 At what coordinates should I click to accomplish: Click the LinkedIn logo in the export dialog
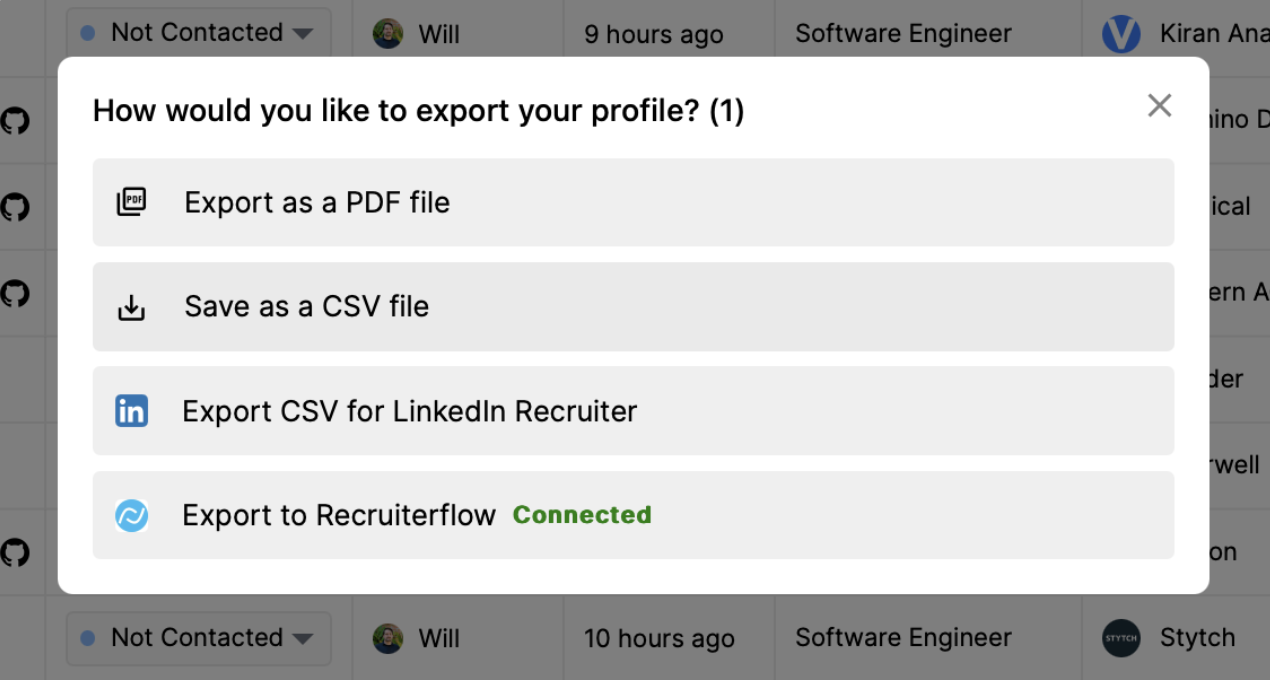click(x=131, y=410)
